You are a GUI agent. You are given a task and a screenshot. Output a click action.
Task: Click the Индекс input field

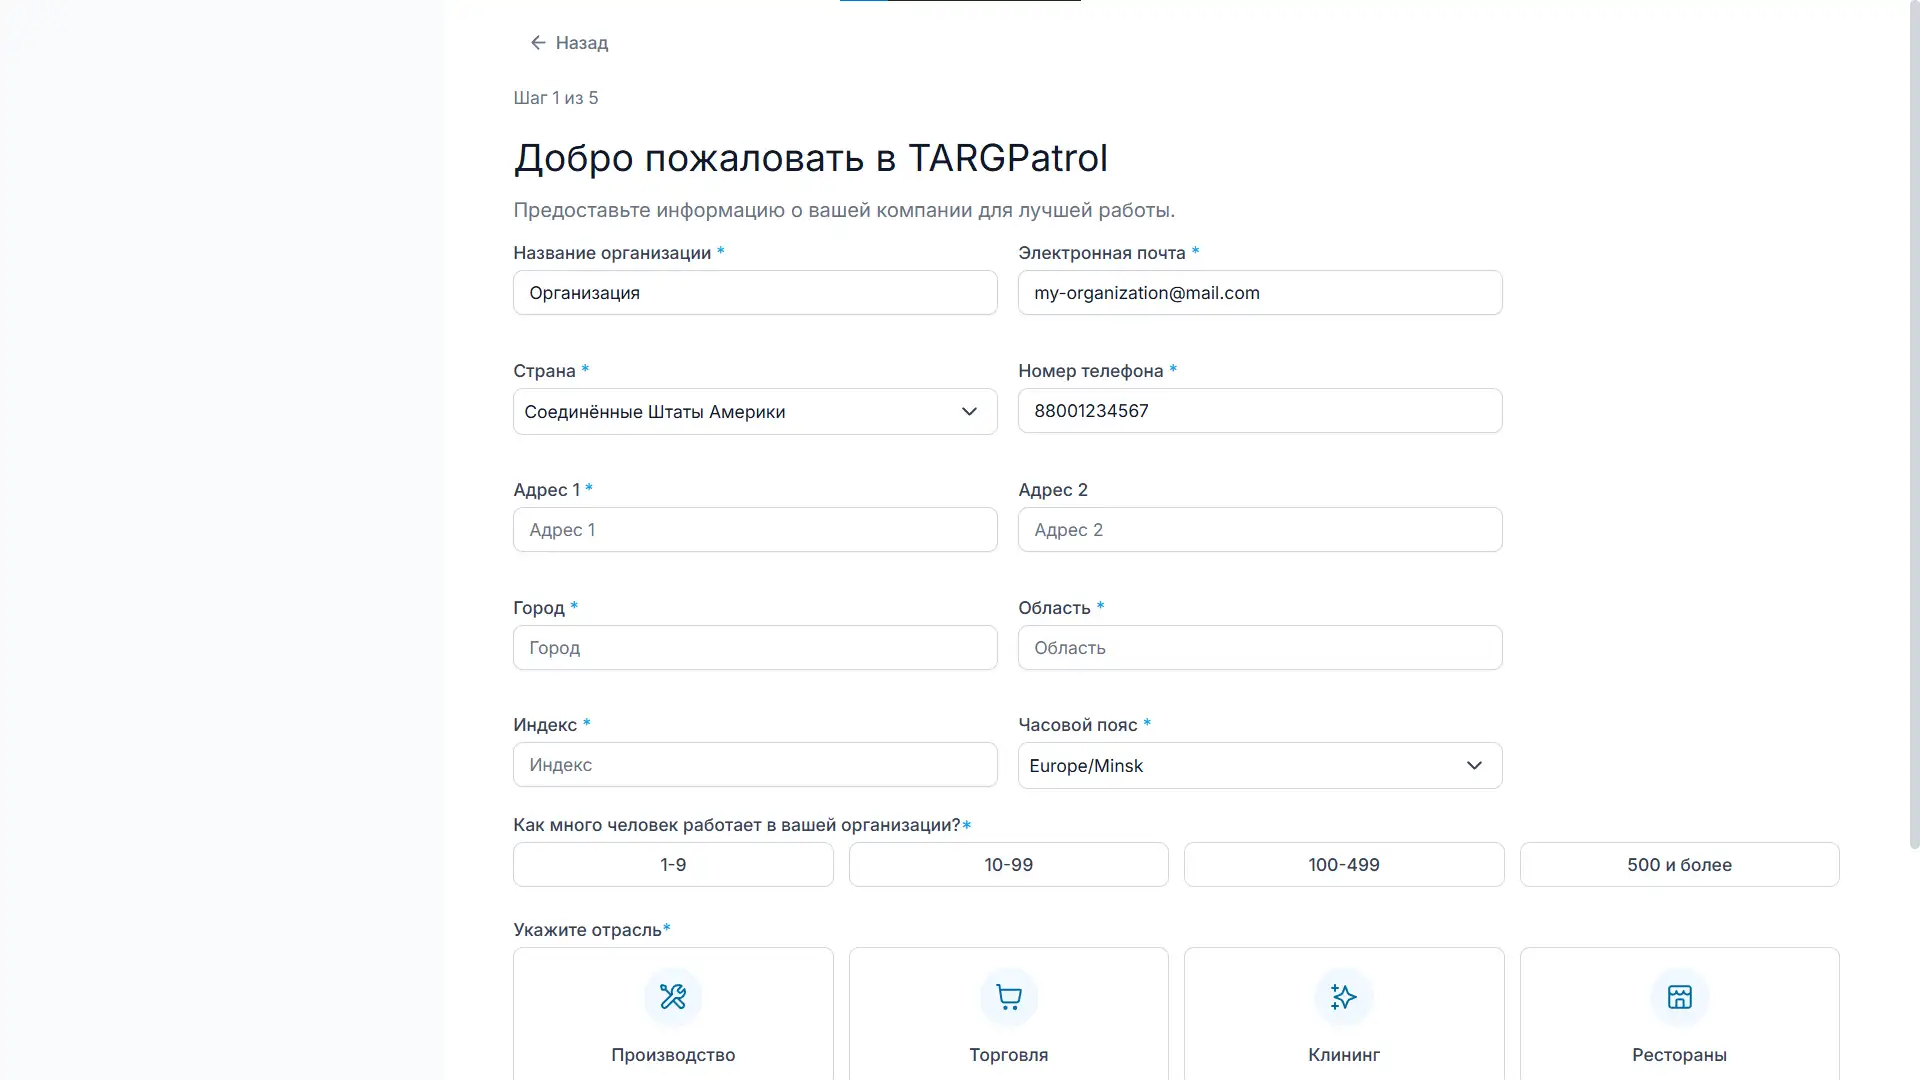[x=754, y=764]
